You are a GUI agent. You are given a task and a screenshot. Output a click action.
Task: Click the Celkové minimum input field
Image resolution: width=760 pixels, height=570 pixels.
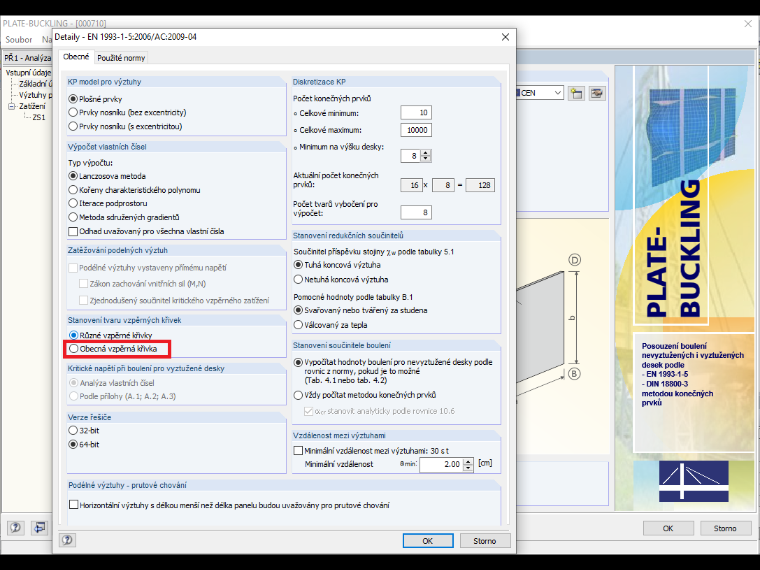click(x=416, y=112)
